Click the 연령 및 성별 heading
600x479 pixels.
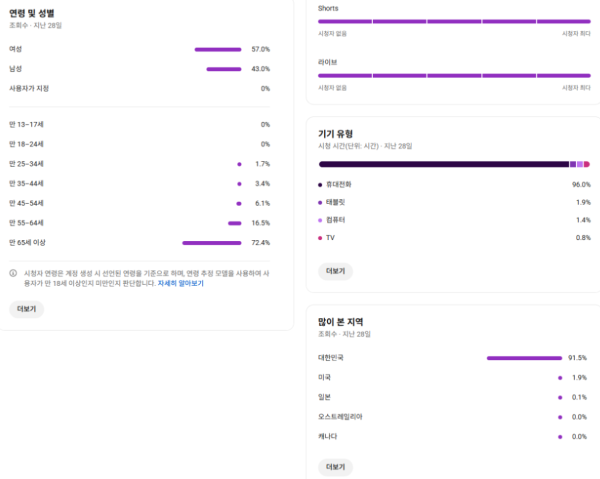point(32,13)
